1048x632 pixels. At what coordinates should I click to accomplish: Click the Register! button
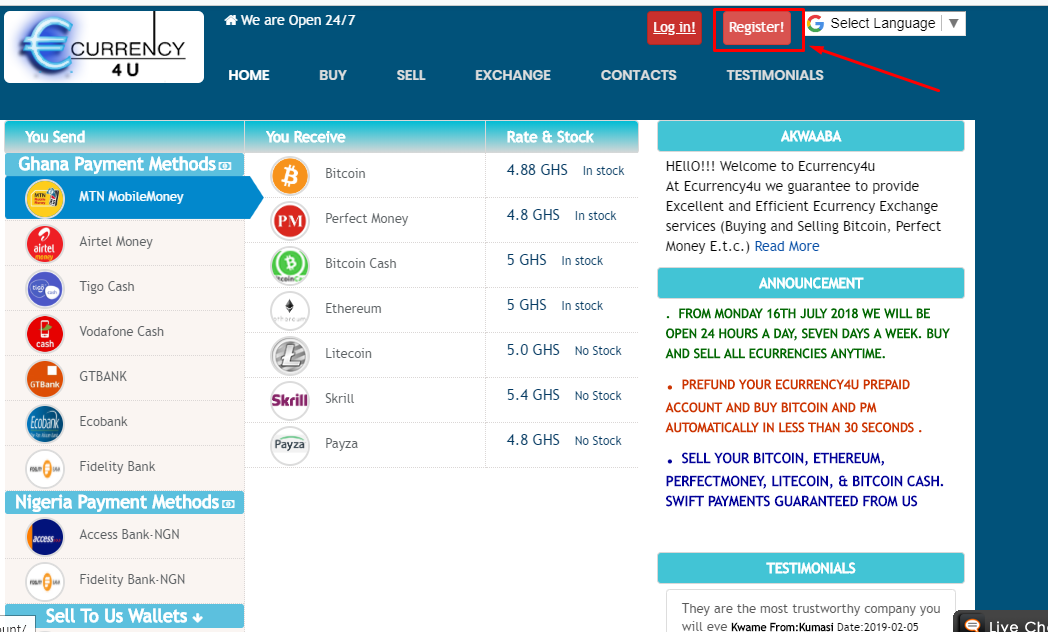pos(757,28)
